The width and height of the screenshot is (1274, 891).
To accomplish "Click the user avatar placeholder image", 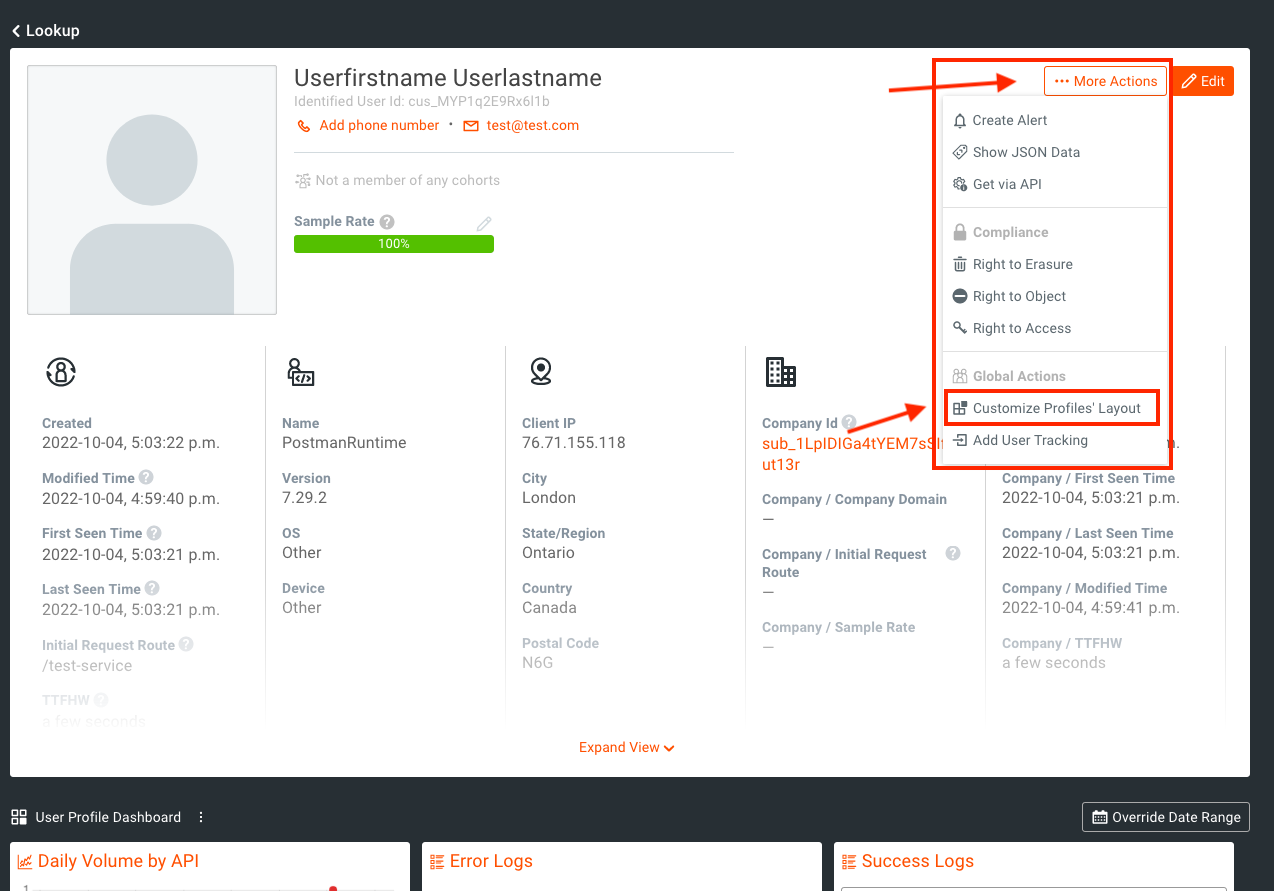I will point(152,190).
